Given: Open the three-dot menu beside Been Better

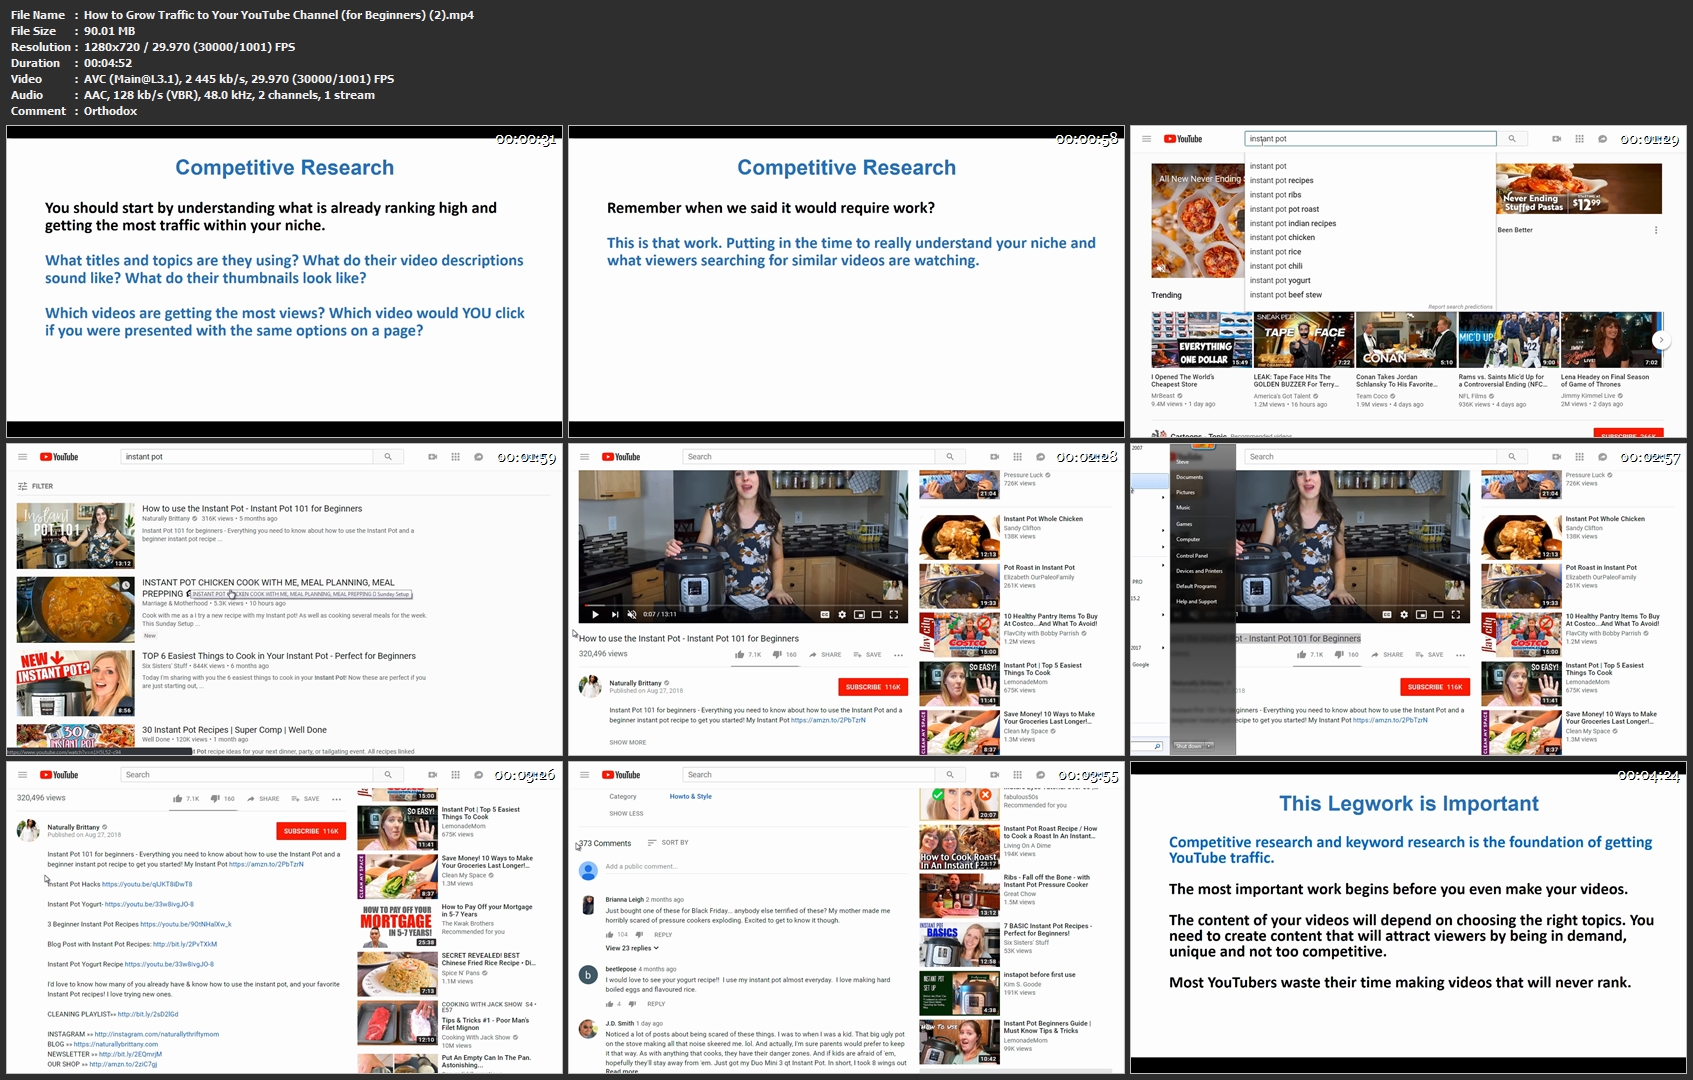Looking at the screenshot, I should coord(1656,230).
